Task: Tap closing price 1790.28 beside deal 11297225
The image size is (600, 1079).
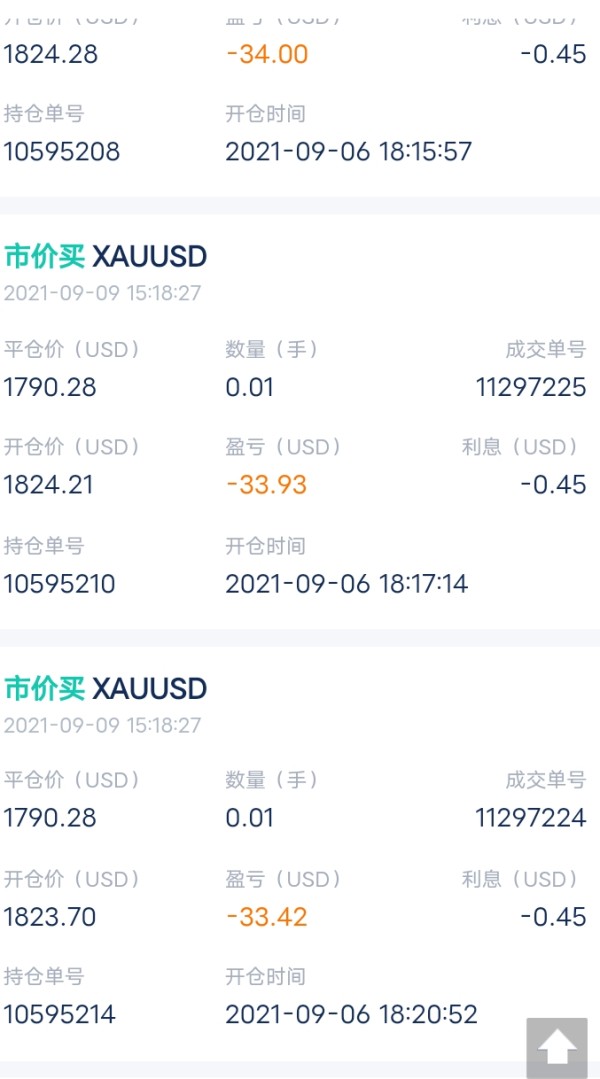Action: pos(50,387)
